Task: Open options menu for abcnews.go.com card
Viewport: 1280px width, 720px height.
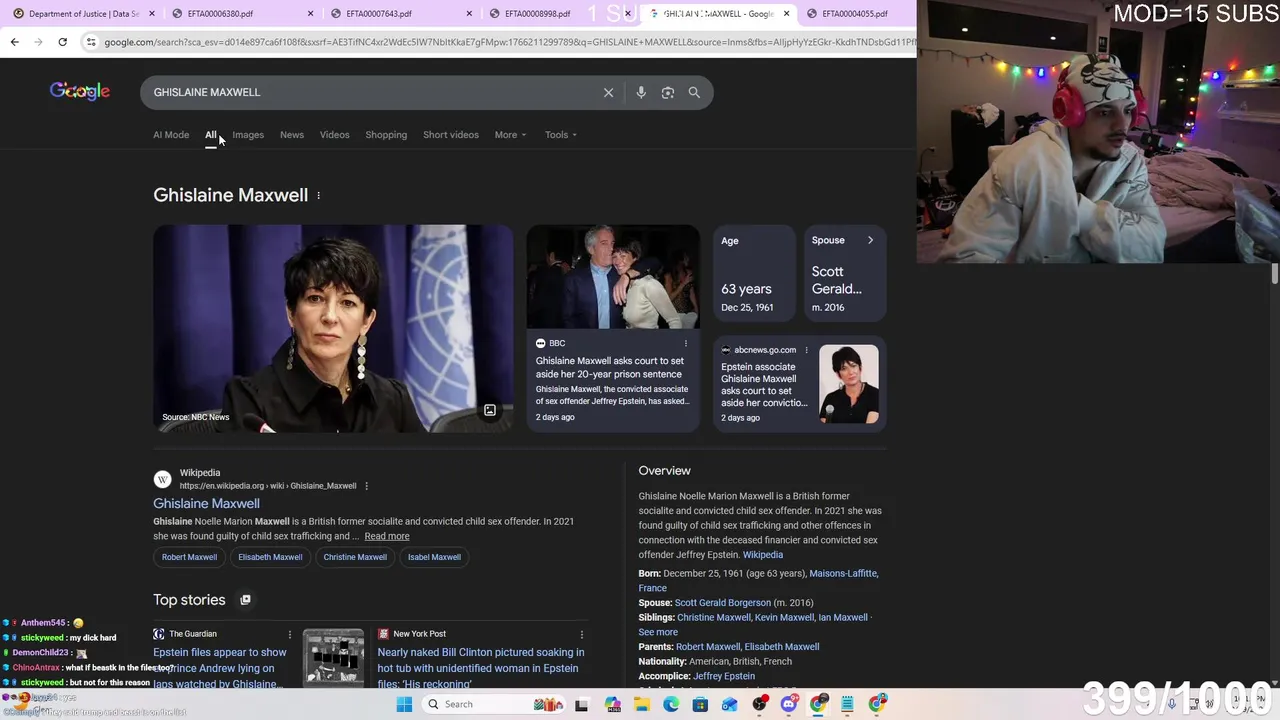Action: pos(806,350)
